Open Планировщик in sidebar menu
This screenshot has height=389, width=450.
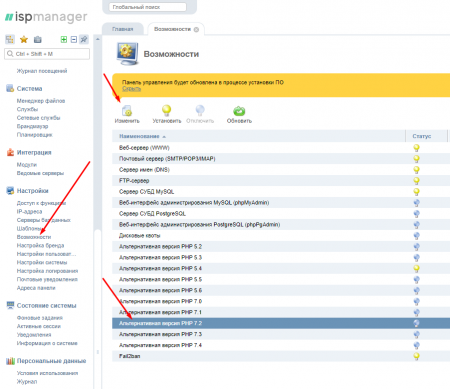click(34, 135)
